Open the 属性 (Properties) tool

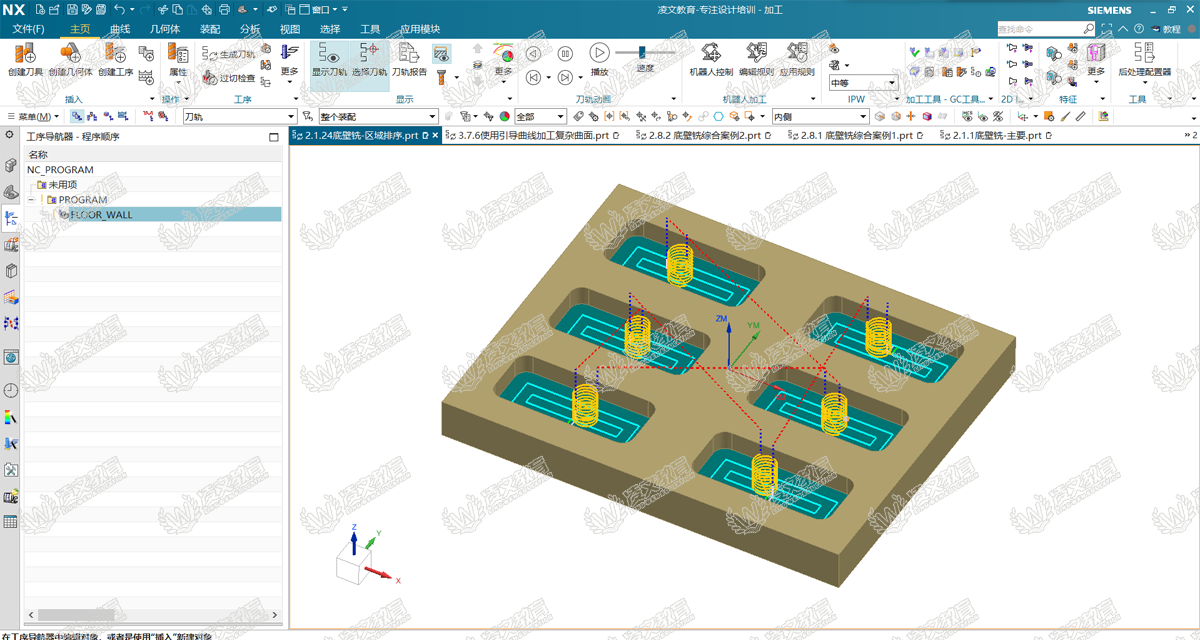pyautogui.click(x=178, y=59)
